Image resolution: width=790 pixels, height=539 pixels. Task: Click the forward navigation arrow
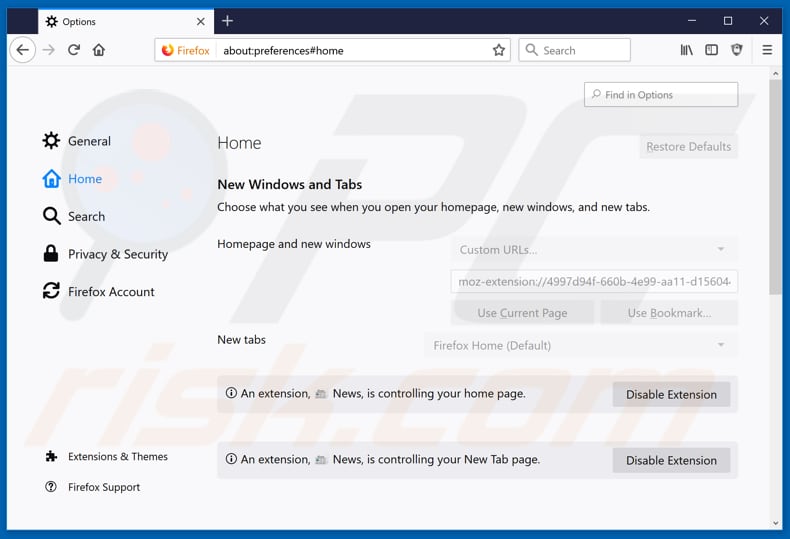pyautogui.click(x=49, y=50)
